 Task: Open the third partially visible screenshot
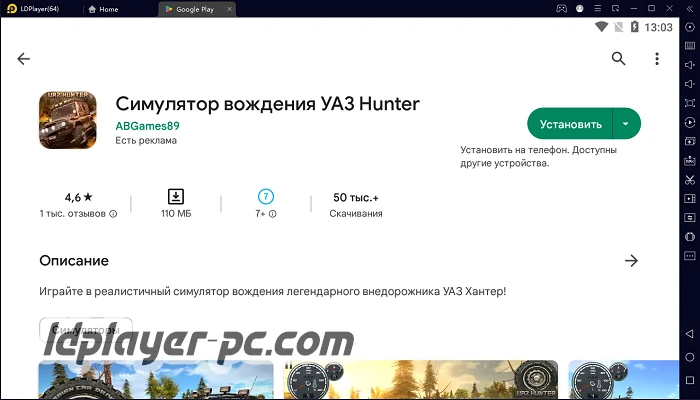(x=624, y=380)
